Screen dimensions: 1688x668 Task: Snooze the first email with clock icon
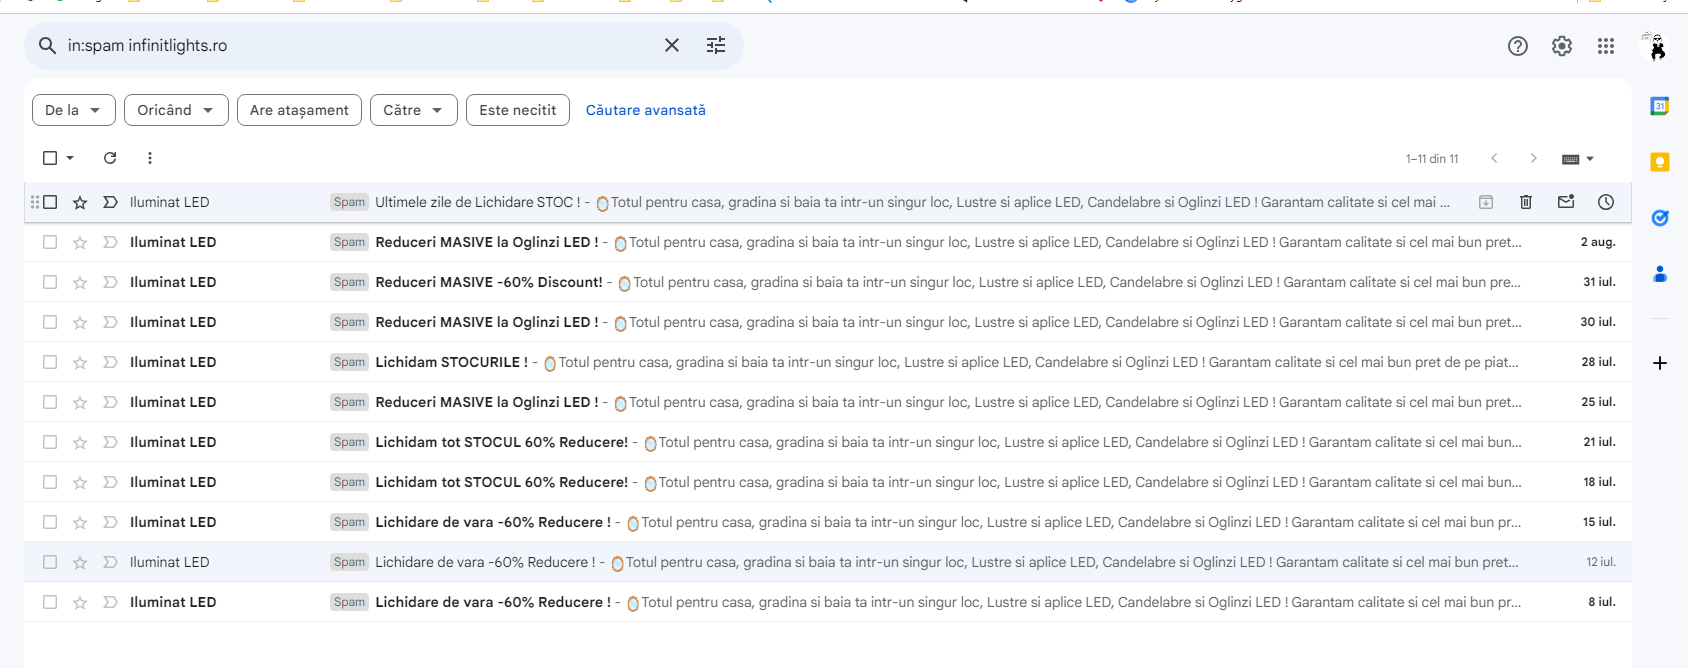(x=1605, y=202)
